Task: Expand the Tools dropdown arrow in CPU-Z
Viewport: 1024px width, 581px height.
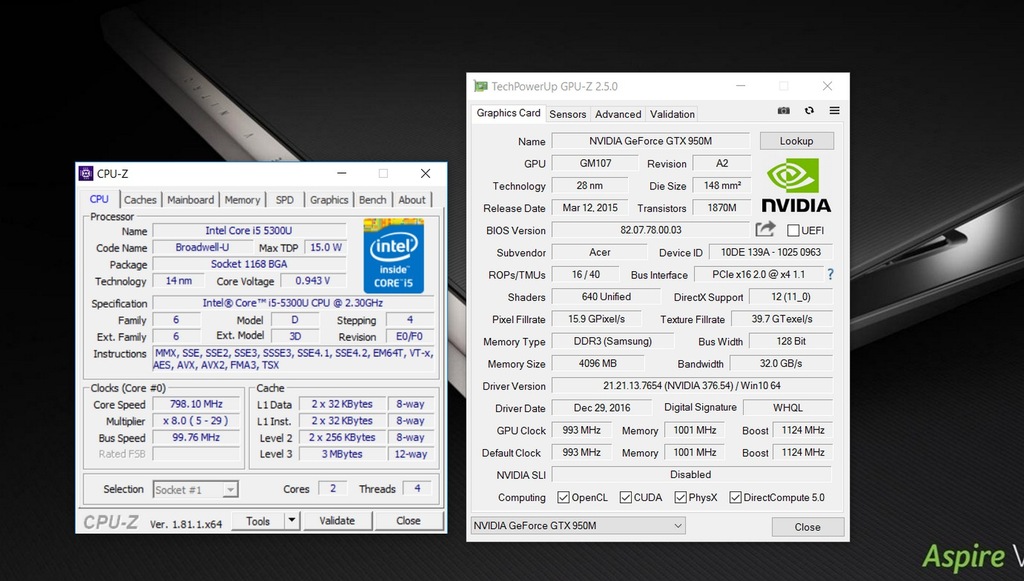Action: point(291,520)
